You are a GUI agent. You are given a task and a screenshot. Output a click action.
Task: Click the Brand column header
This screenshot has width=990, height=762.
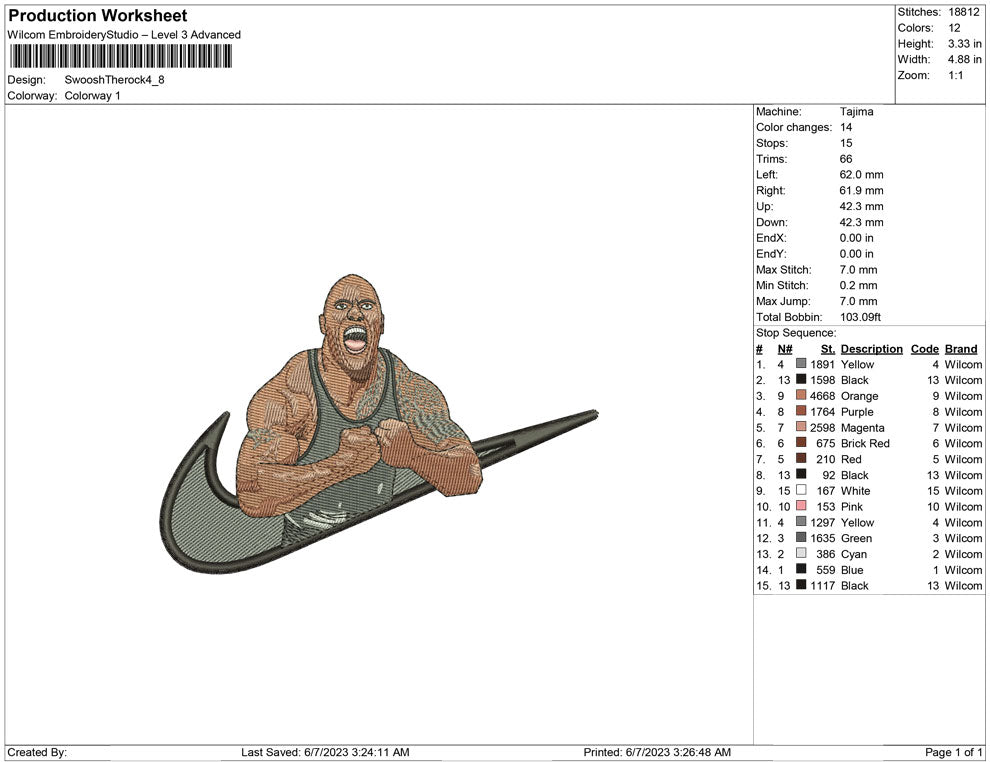[x=961, y=348]
